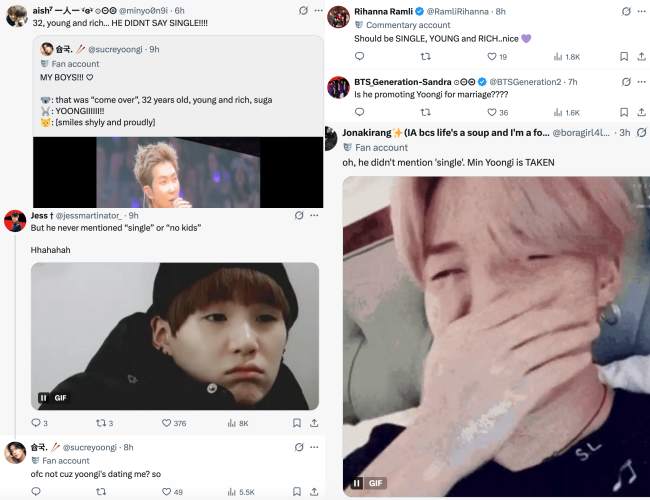This screenshot has height=500, width=650.
Task: Open @jessmartinator_ profile handle
Action: (x=90, y=215)
